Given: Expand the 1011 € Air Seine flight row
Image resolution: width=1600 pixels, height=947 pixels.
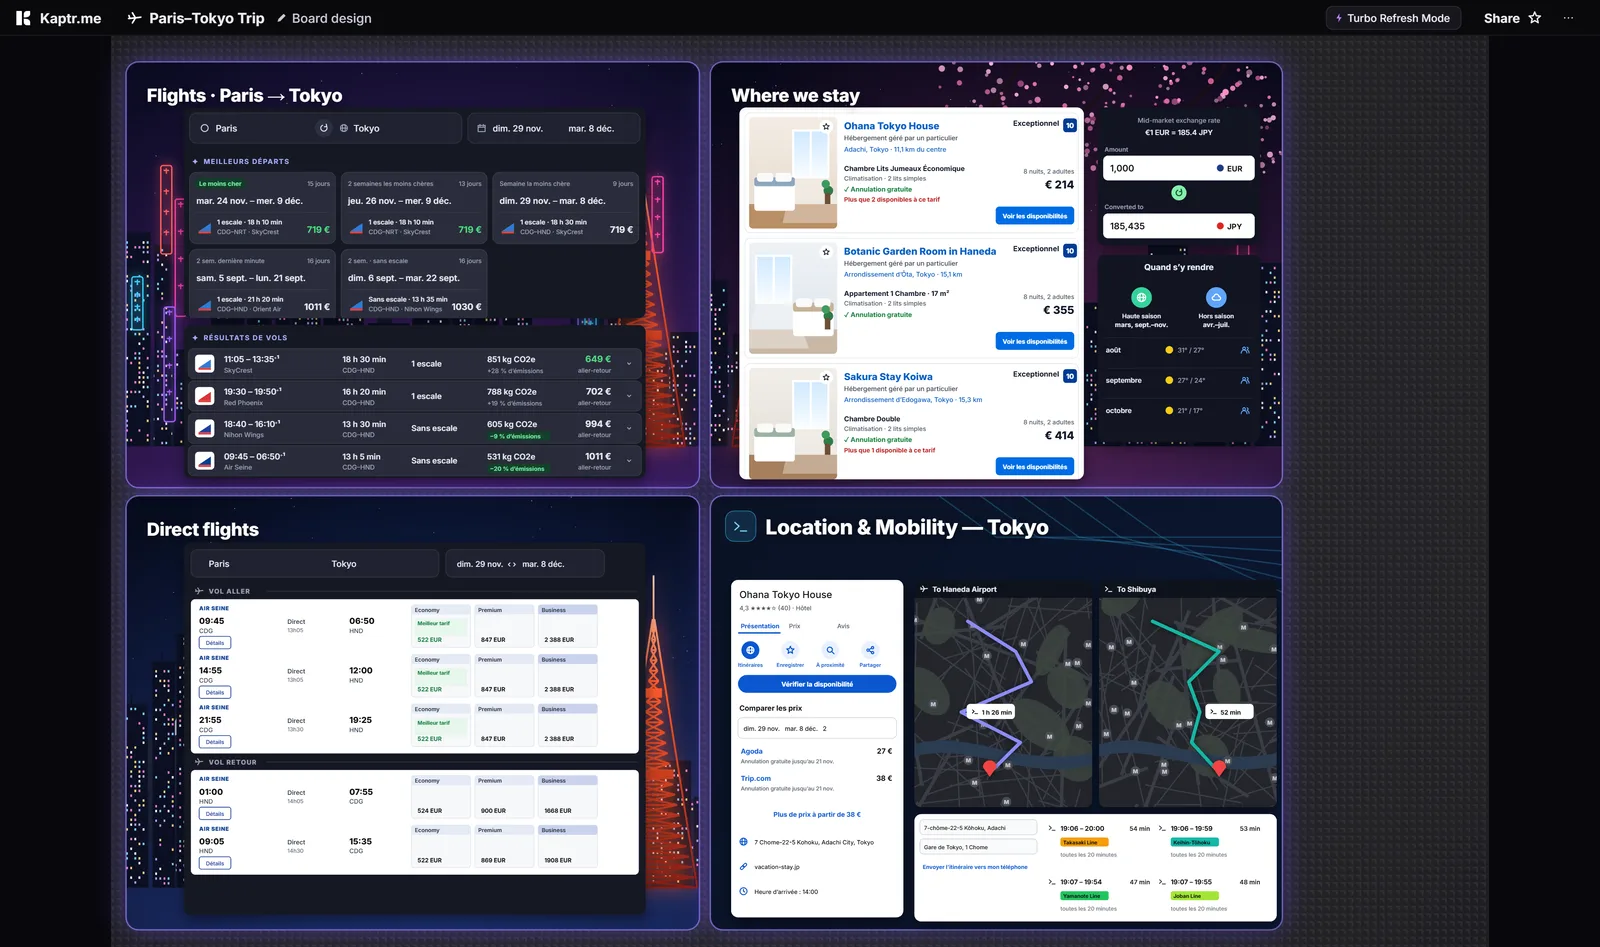Looking at the screenshot, I should pos(629,461).
